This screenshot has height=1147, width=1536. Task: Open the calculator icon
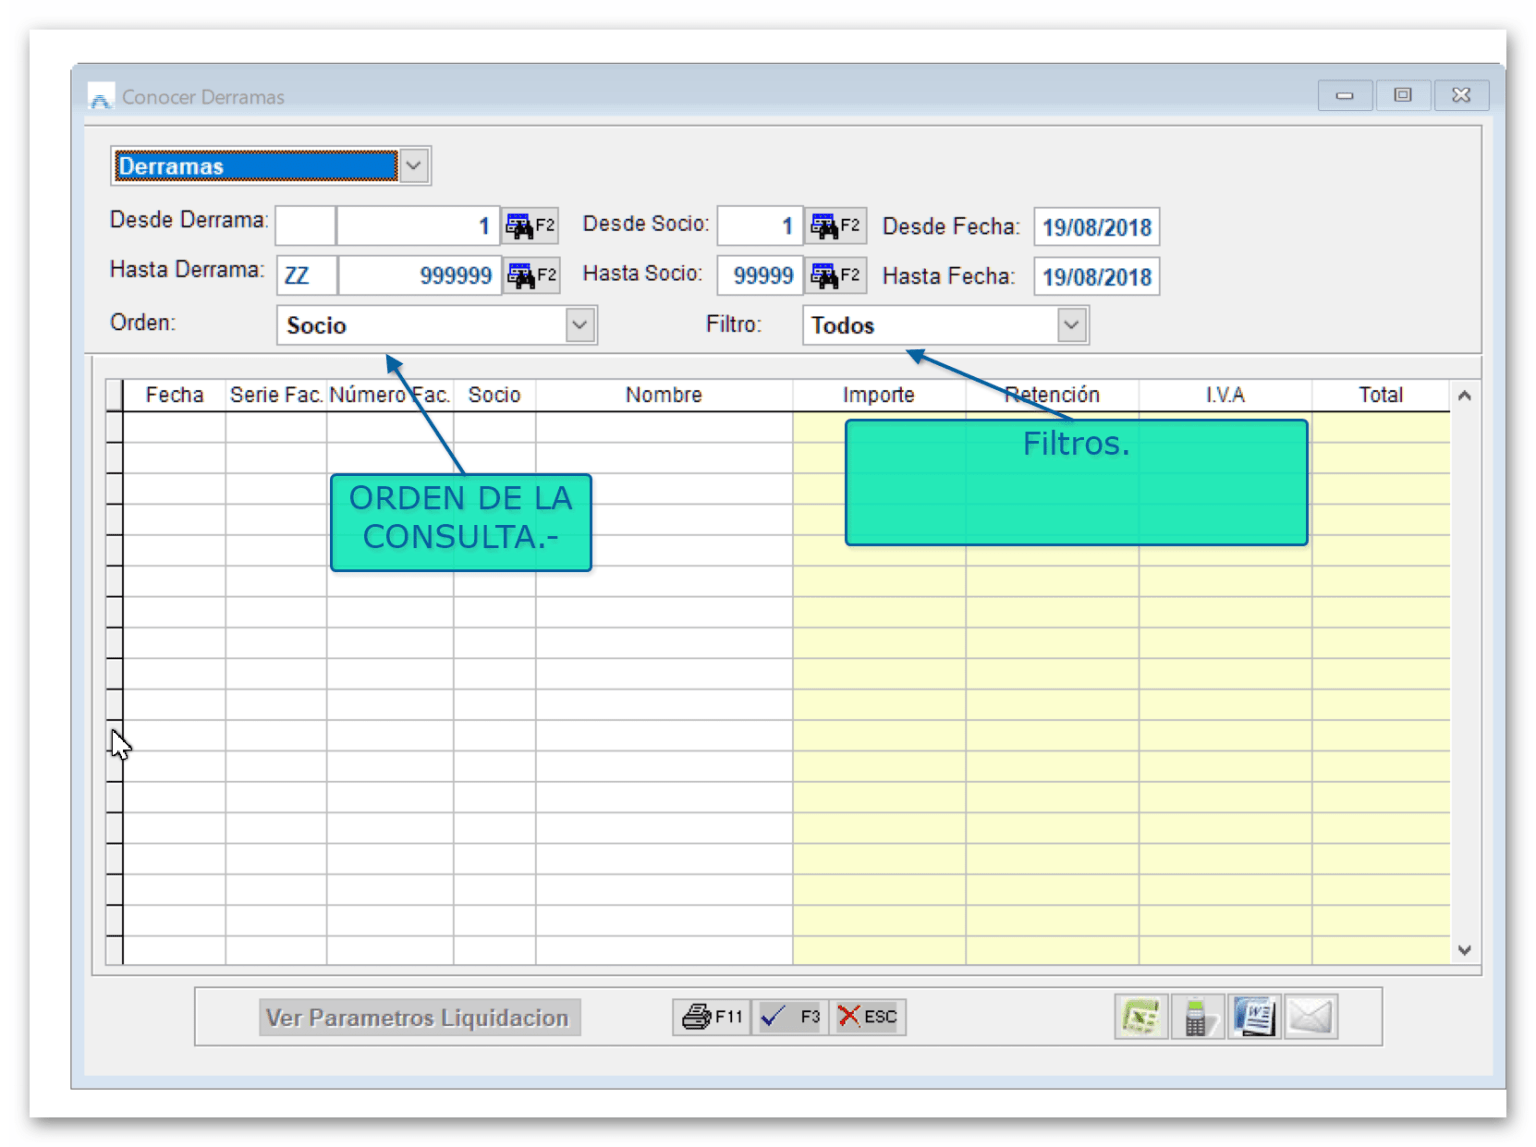[1197, 1017]
